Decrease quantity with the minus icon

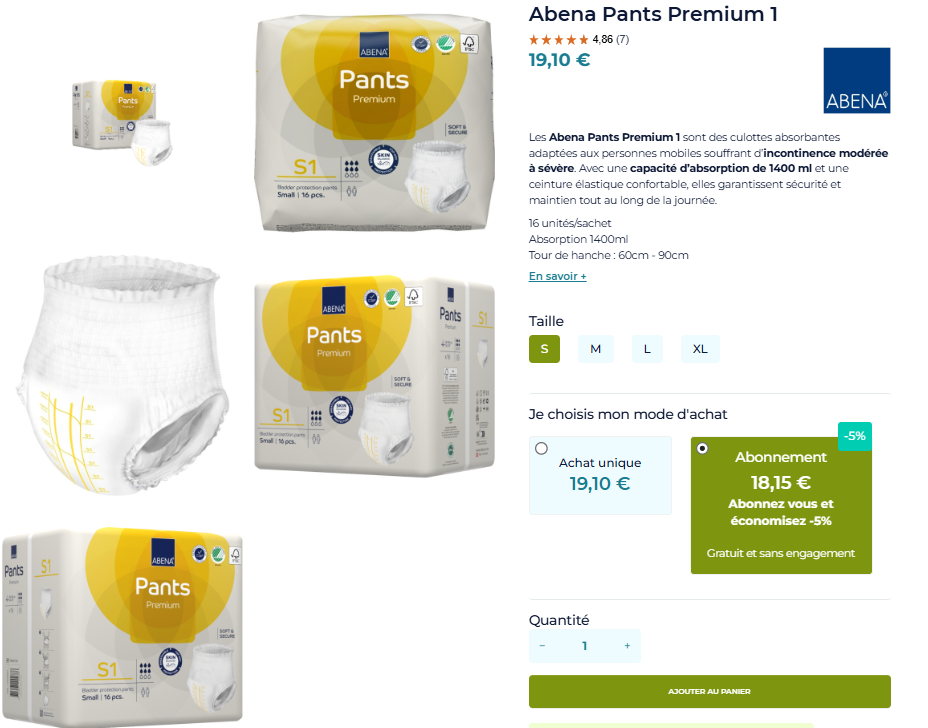(542, 646)
